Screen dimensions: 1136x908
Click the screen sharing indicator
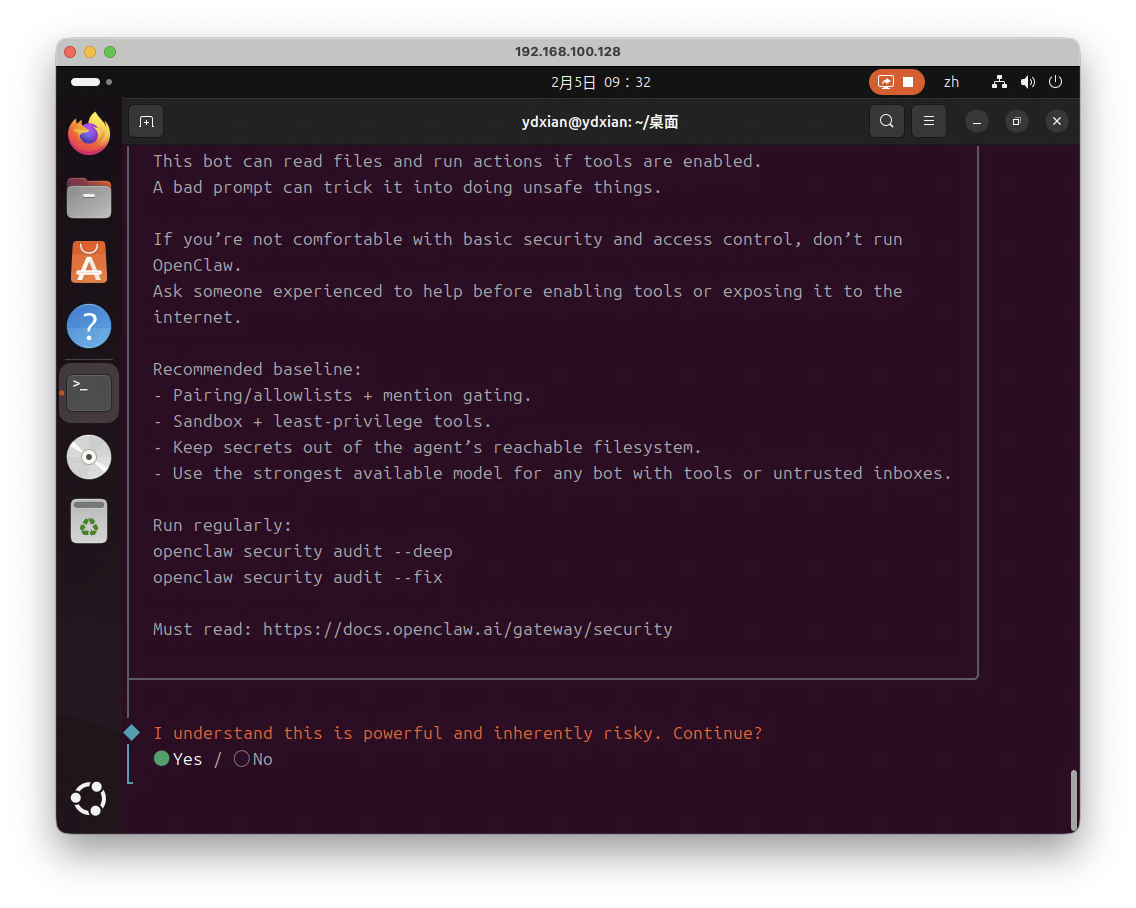click(x=896, y=82)
